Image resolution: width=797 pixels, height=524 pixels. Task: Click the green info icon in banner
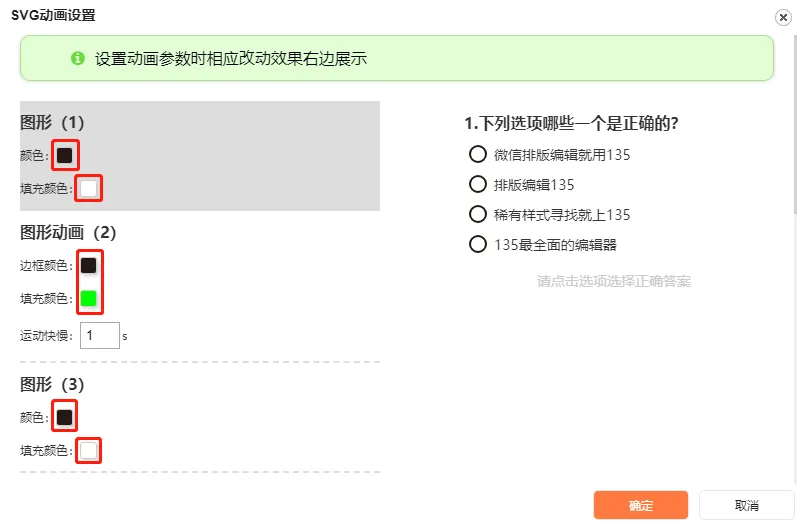78,59
